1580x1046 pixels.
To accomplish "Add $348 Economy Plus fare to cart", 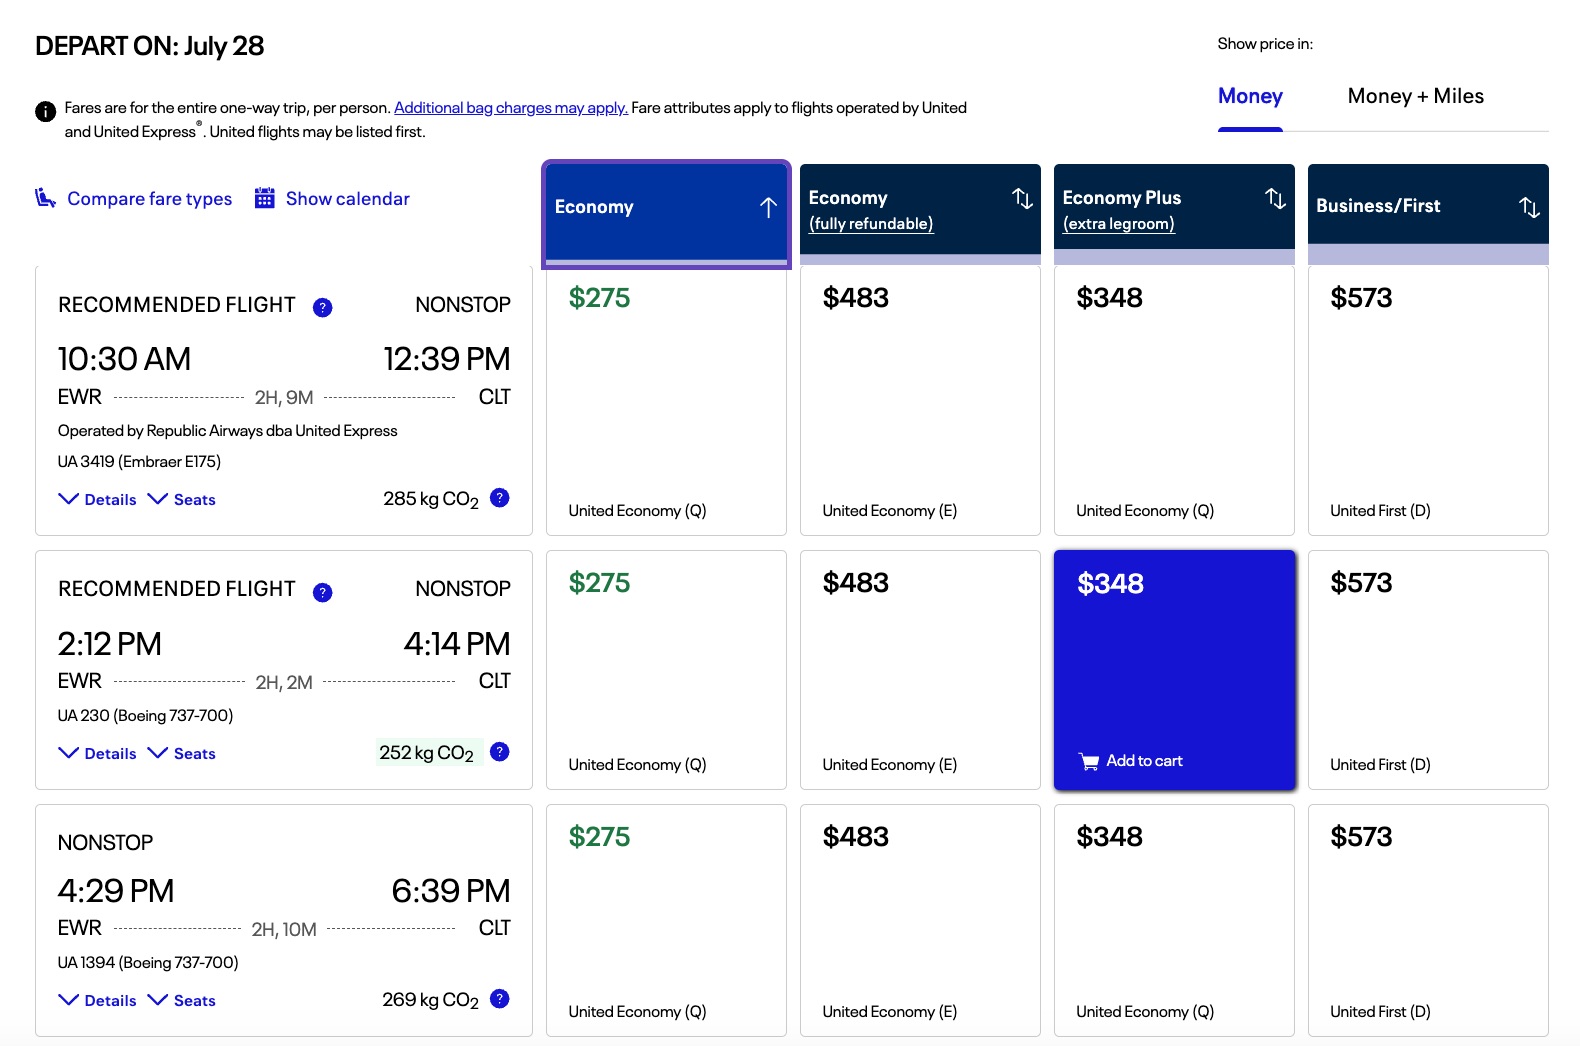I will click(x=1174, y=670).
